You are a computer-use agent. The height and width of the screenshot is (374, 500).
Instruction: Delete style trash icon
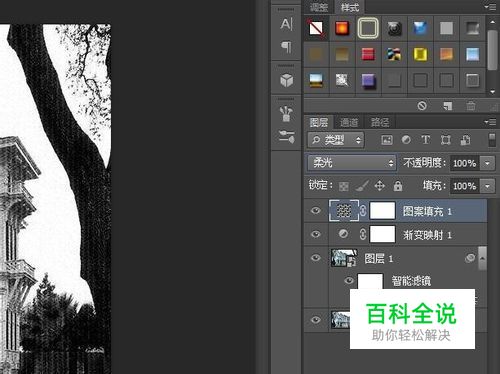[471, 106]
